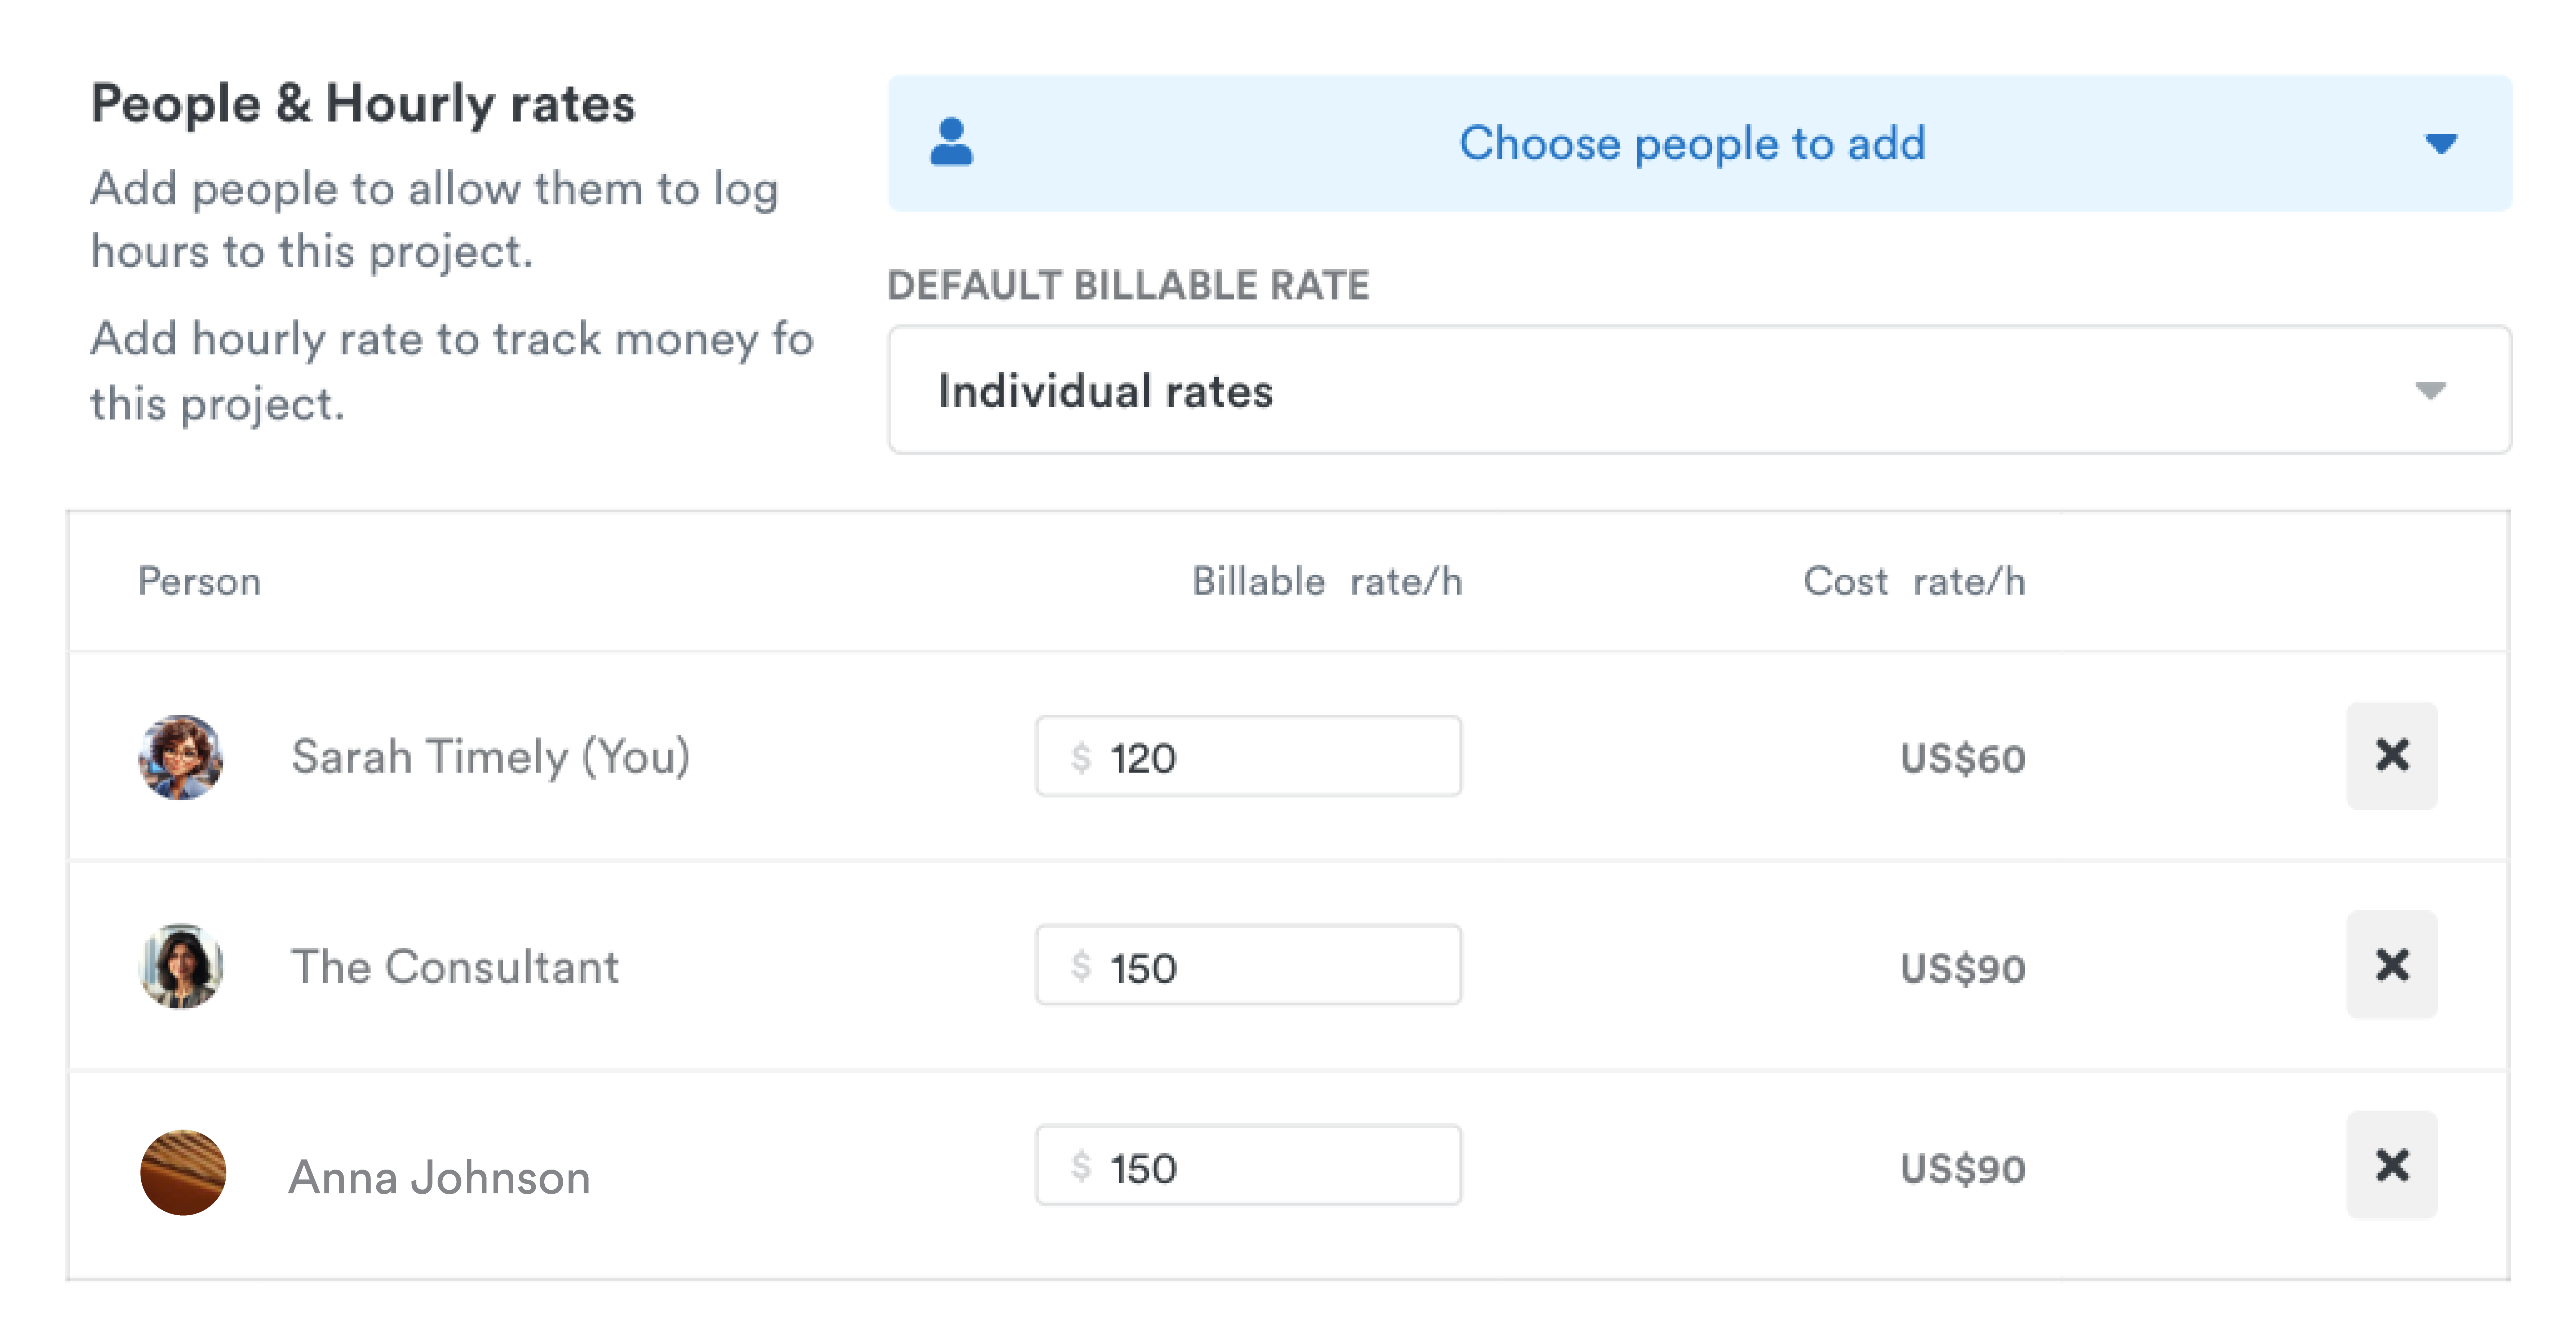This screenshot has width=2576, height=1339.
Task: Delete Anna Johnson's row using X
Action: [2391, 1165]
